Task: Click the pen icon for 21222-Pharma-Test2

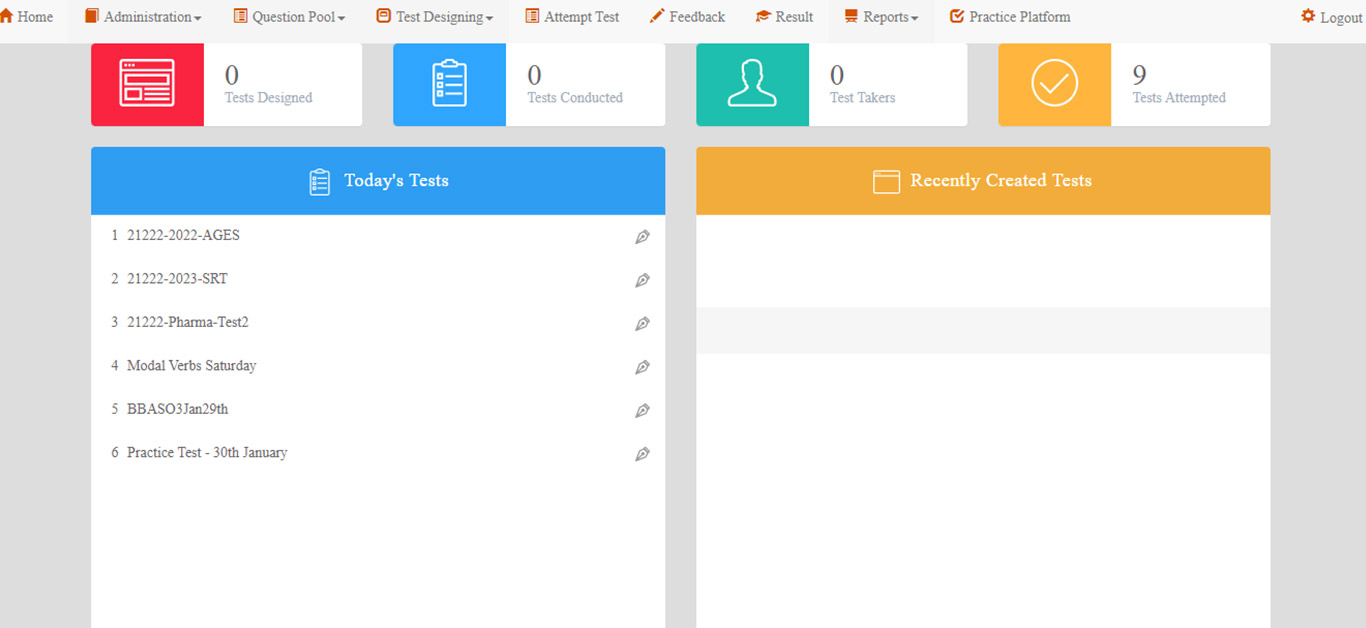Action: (642, 324)
